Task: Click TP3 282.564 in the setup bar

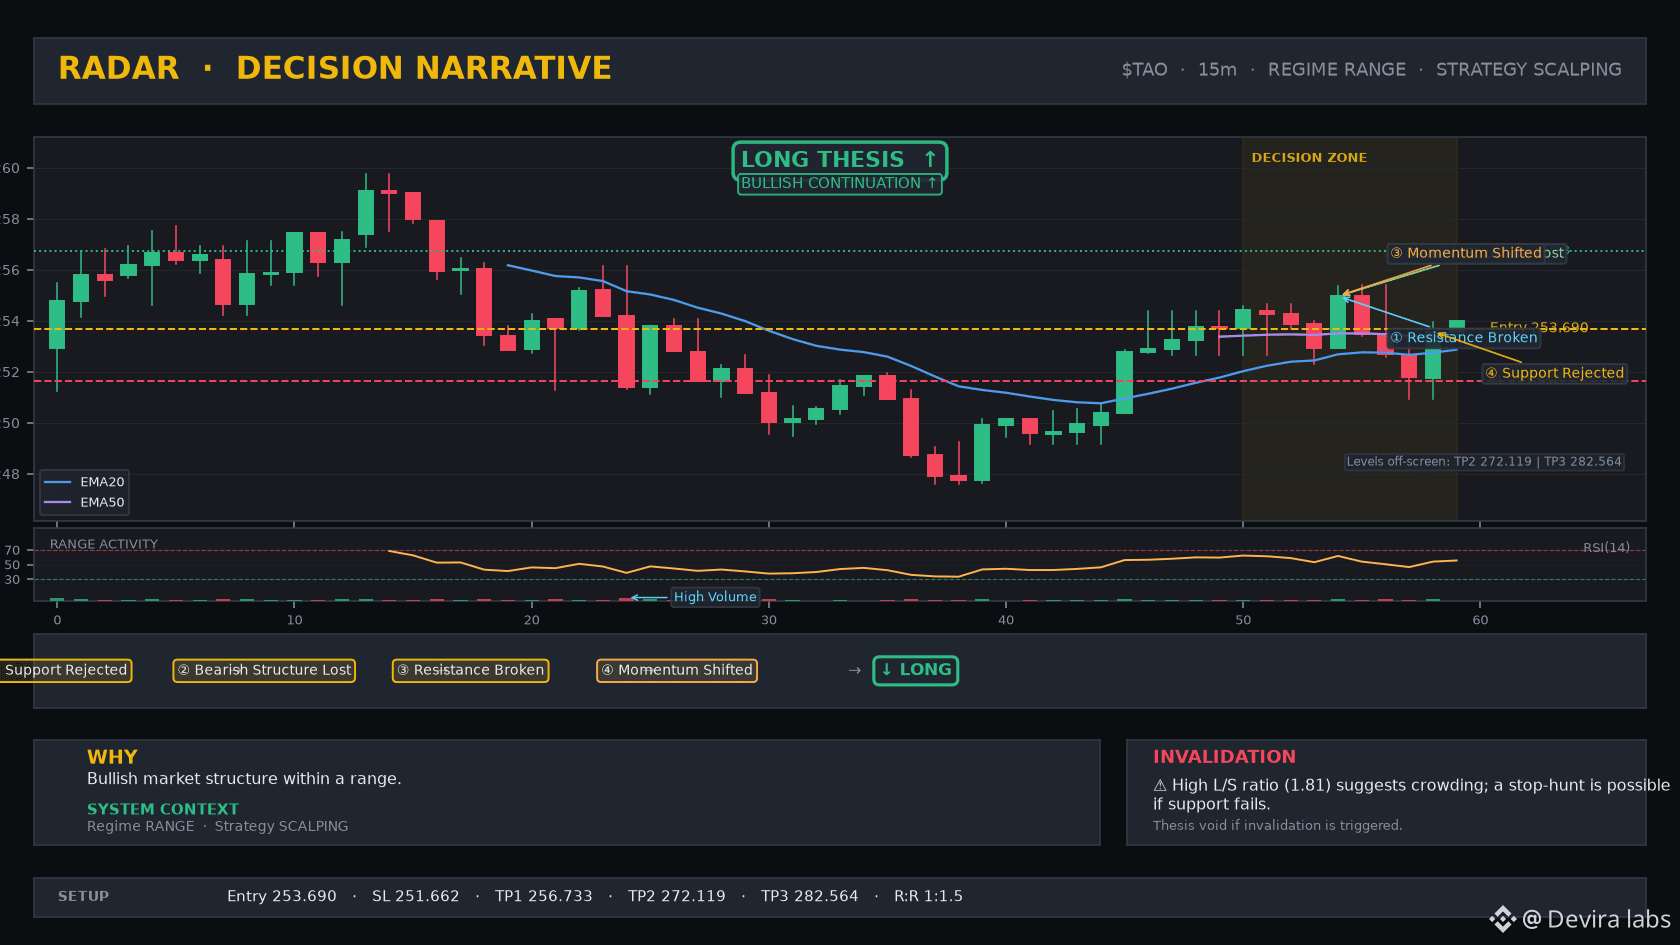Action: [810, 896]
